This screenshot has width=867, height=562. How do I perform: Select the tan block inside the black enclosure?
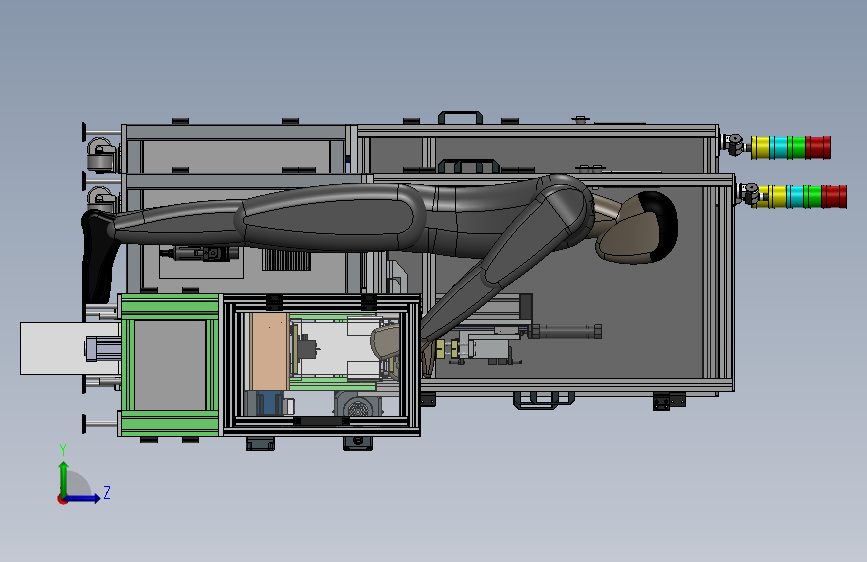click(269, 351)
